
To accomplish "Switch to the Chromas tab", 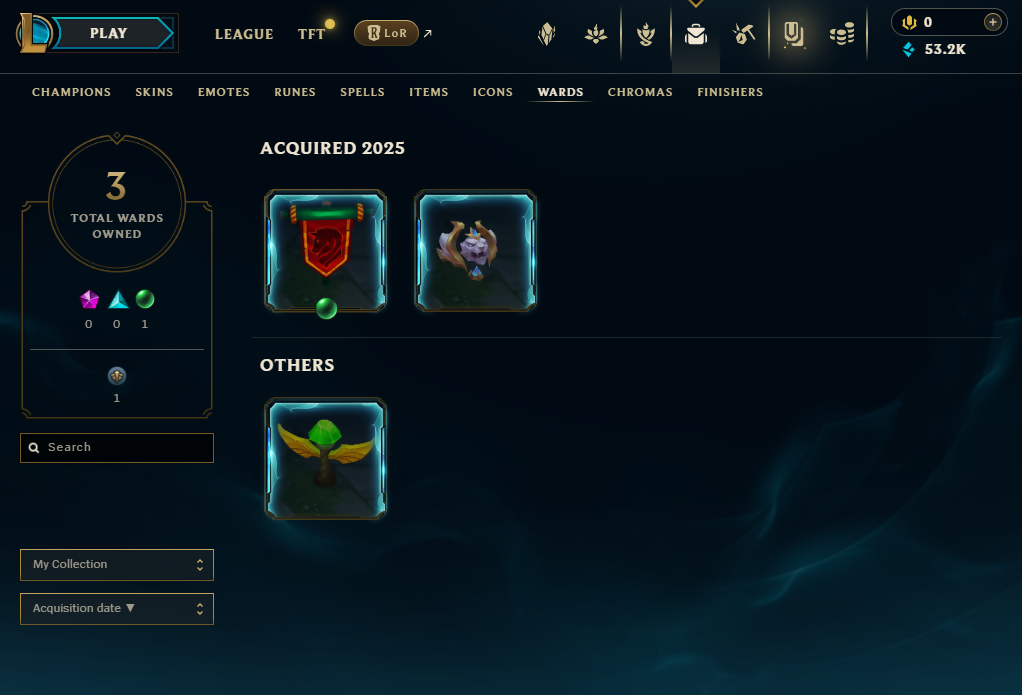I will pos(640,92).
